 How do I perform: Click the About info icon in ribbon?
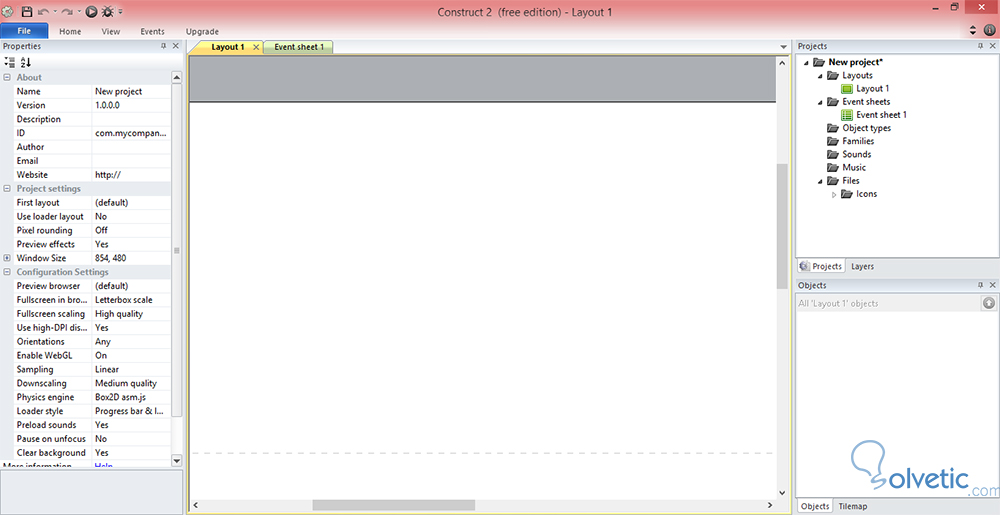(x=989, y=29)
